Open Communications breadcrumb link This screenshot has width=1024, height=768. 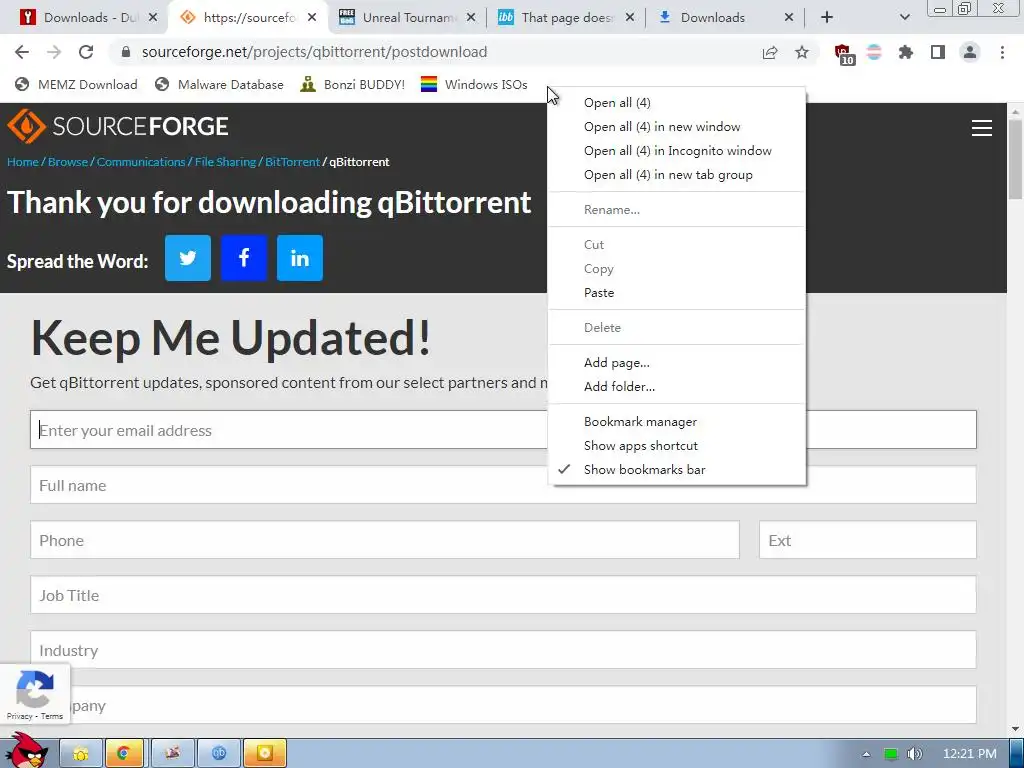click(x=141, y=162)
